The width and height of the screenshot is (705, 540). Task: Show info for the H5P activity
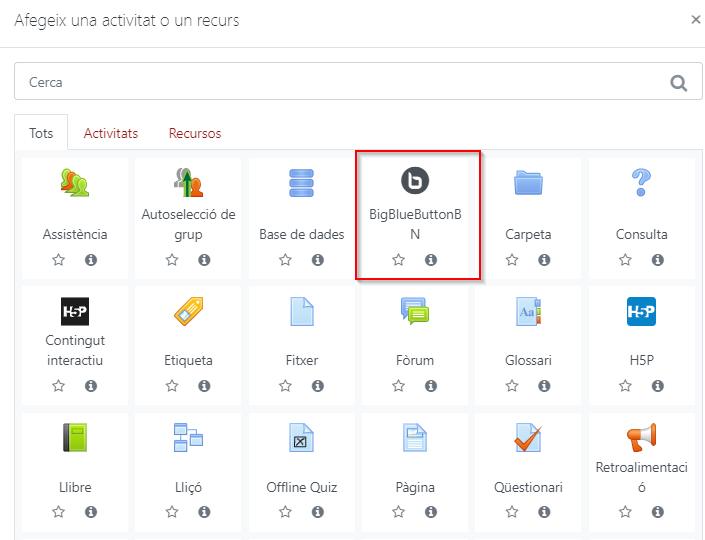[658, 386]
